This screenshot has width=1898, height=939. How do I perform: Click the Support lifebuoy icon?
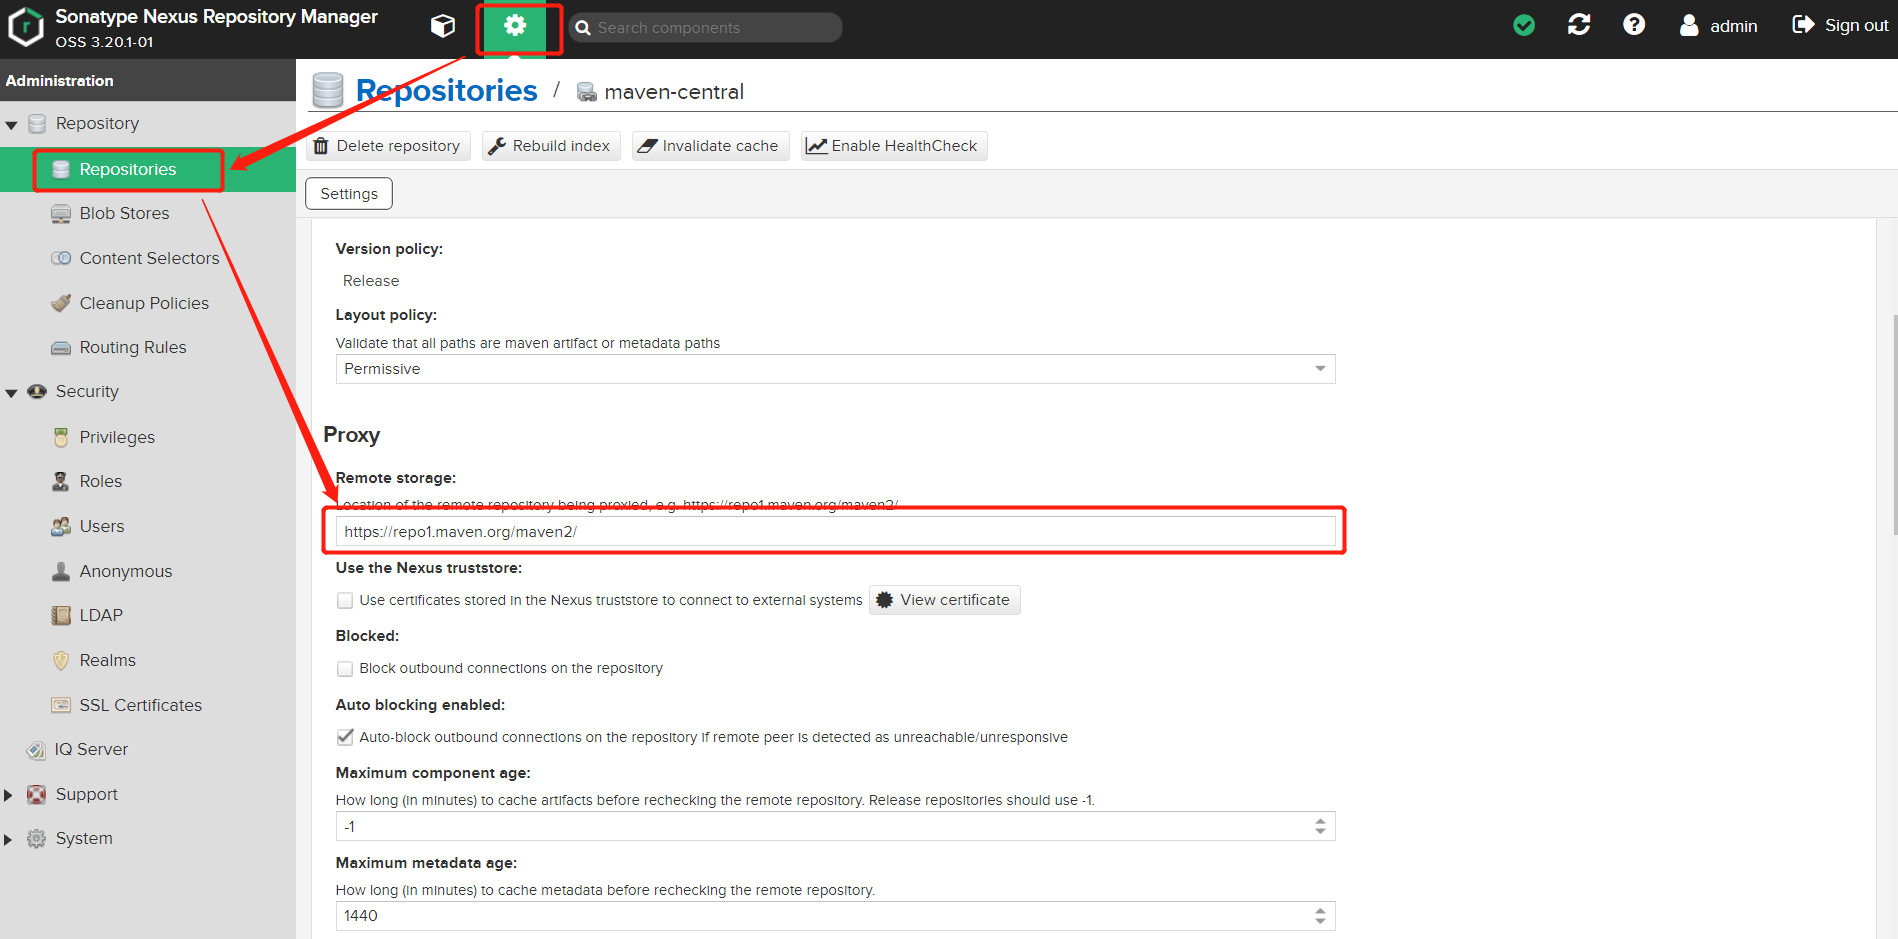click(36, 795)
